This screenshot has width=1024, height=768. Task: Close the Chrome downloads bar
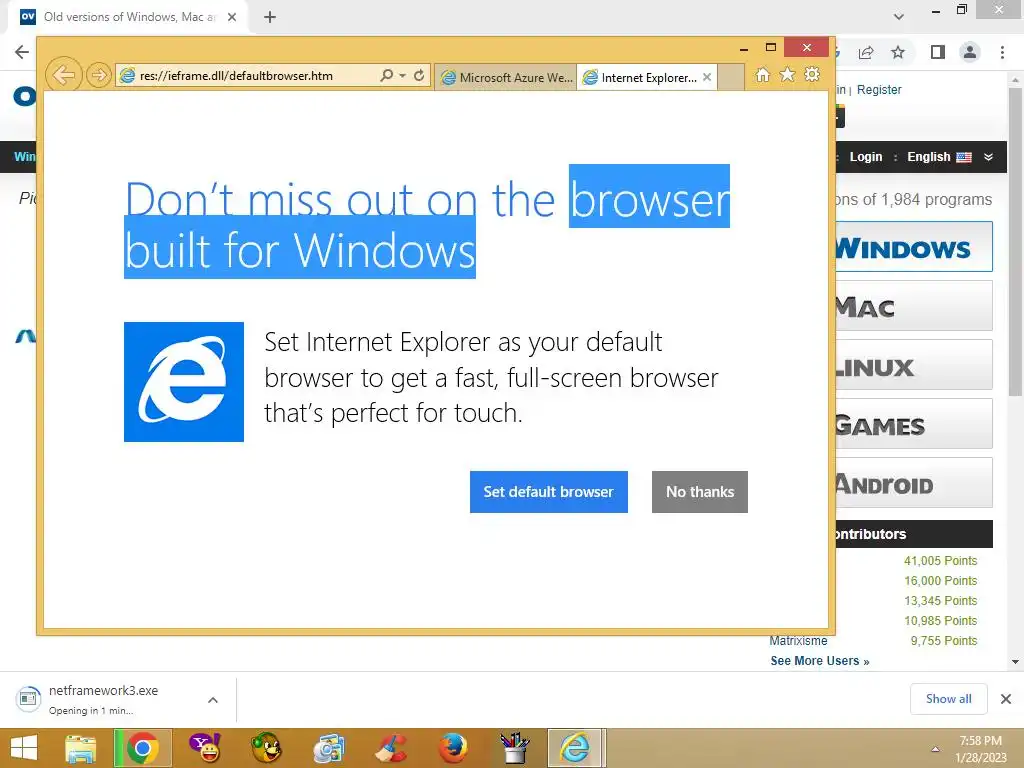[x=1006, y=699]
